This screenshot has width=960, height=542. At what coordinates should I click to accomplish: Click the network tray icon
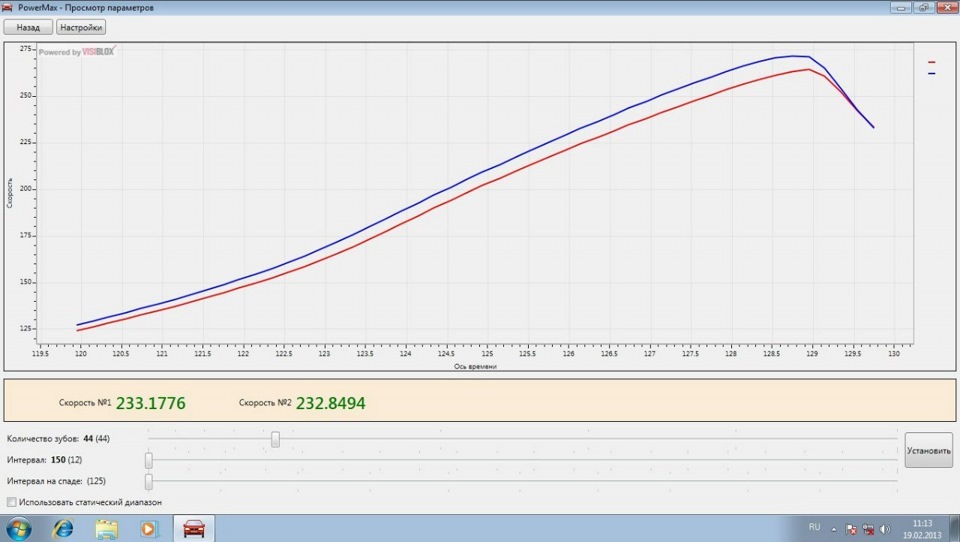(868, 529)
